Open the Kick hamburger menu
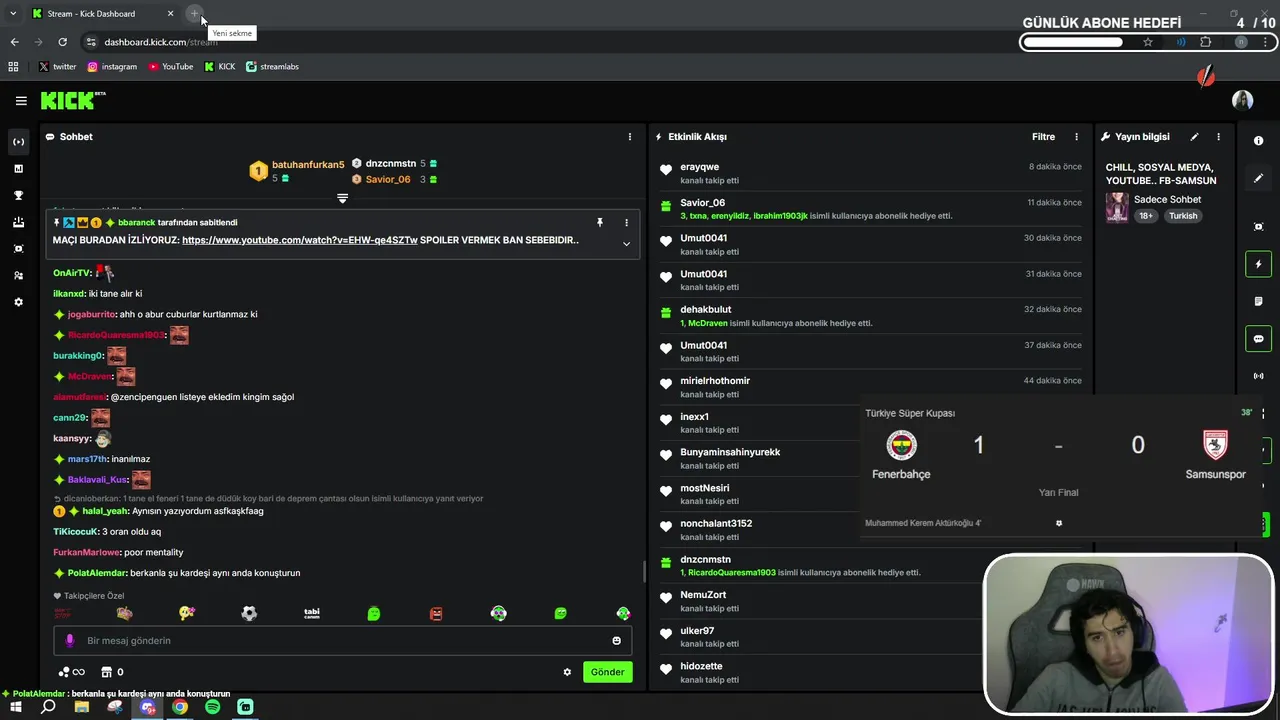The image size is (1280, 720). tap(21, 100)
